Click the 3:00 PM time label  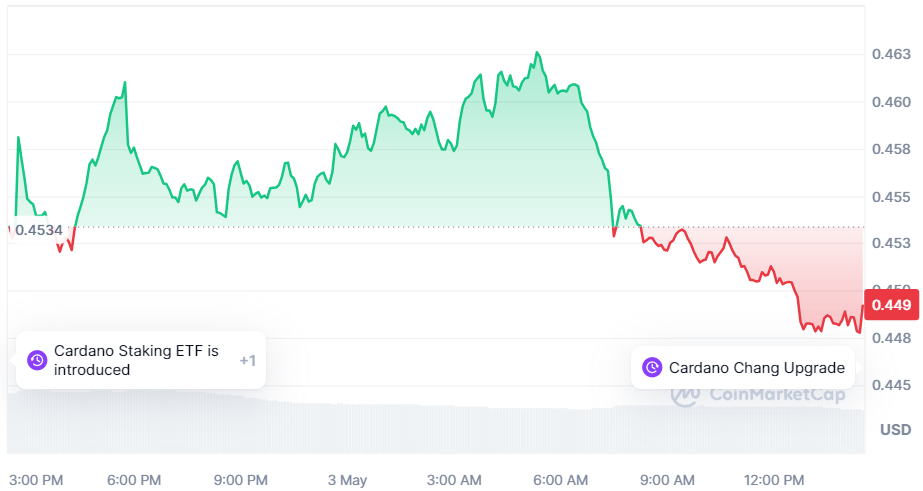pos(35,480)
